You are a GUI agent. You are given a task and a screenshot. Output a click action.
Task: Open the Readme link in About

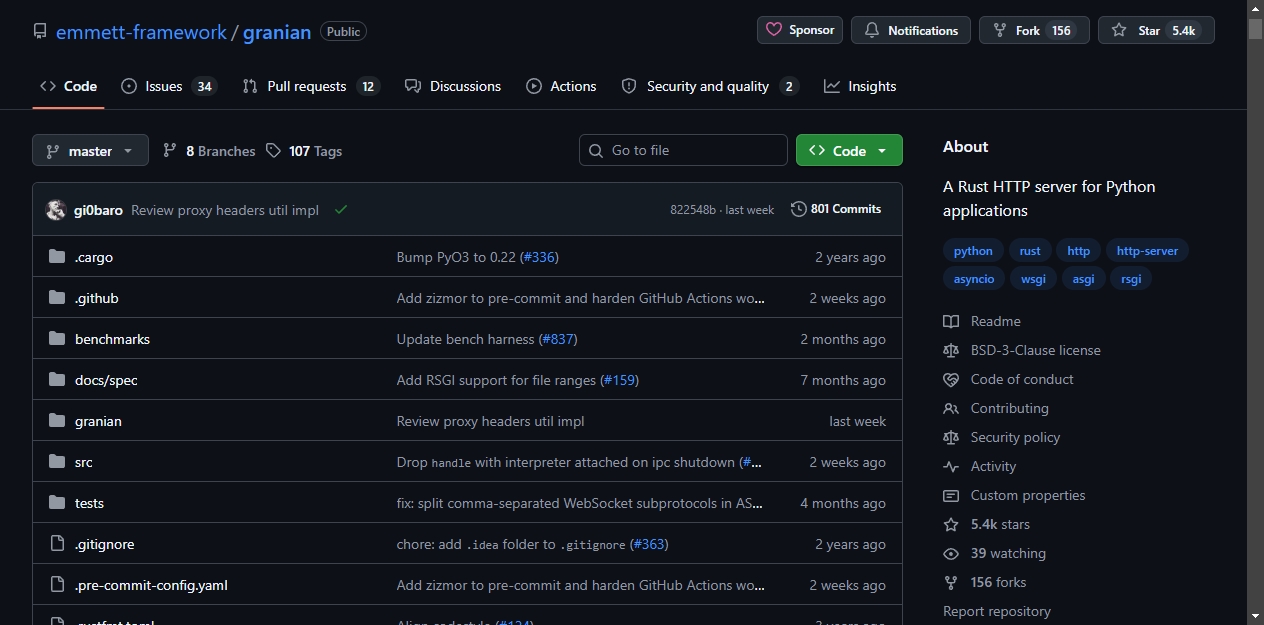[982, 321]
